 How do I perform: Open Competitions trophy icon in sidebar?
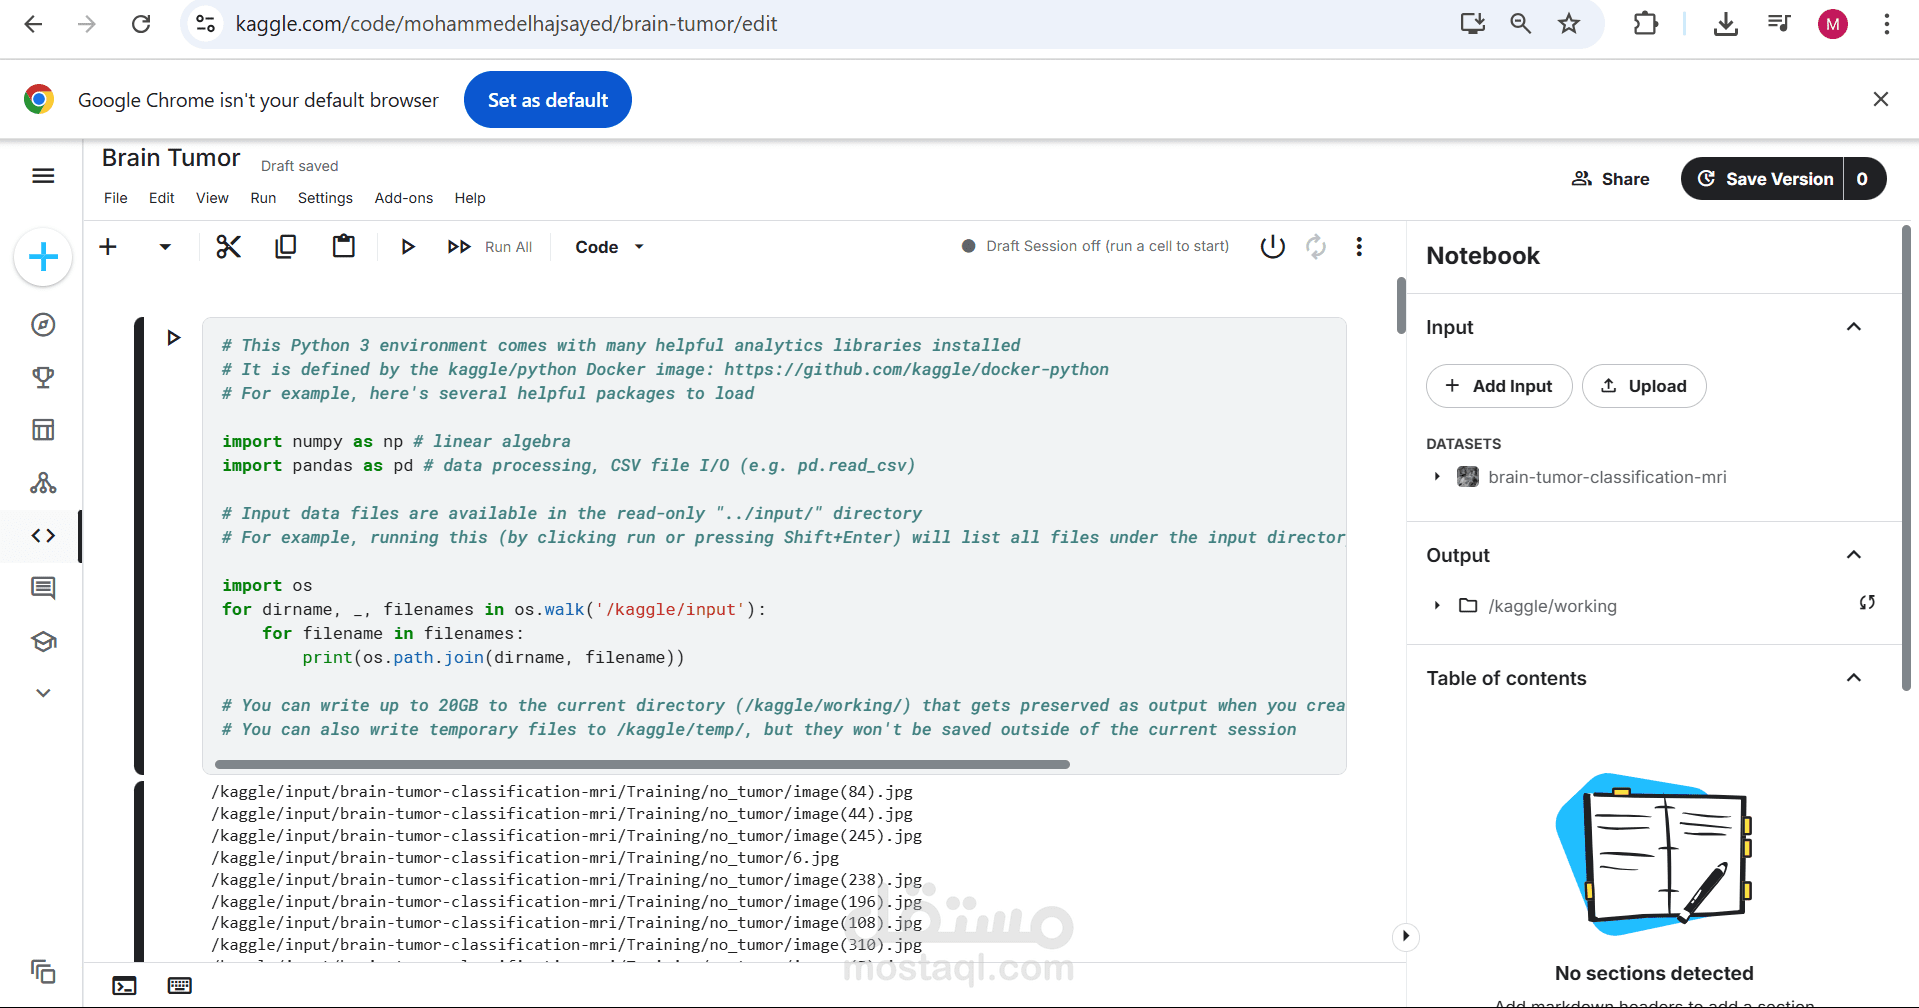pyautogui.click(x=43, y=377)
